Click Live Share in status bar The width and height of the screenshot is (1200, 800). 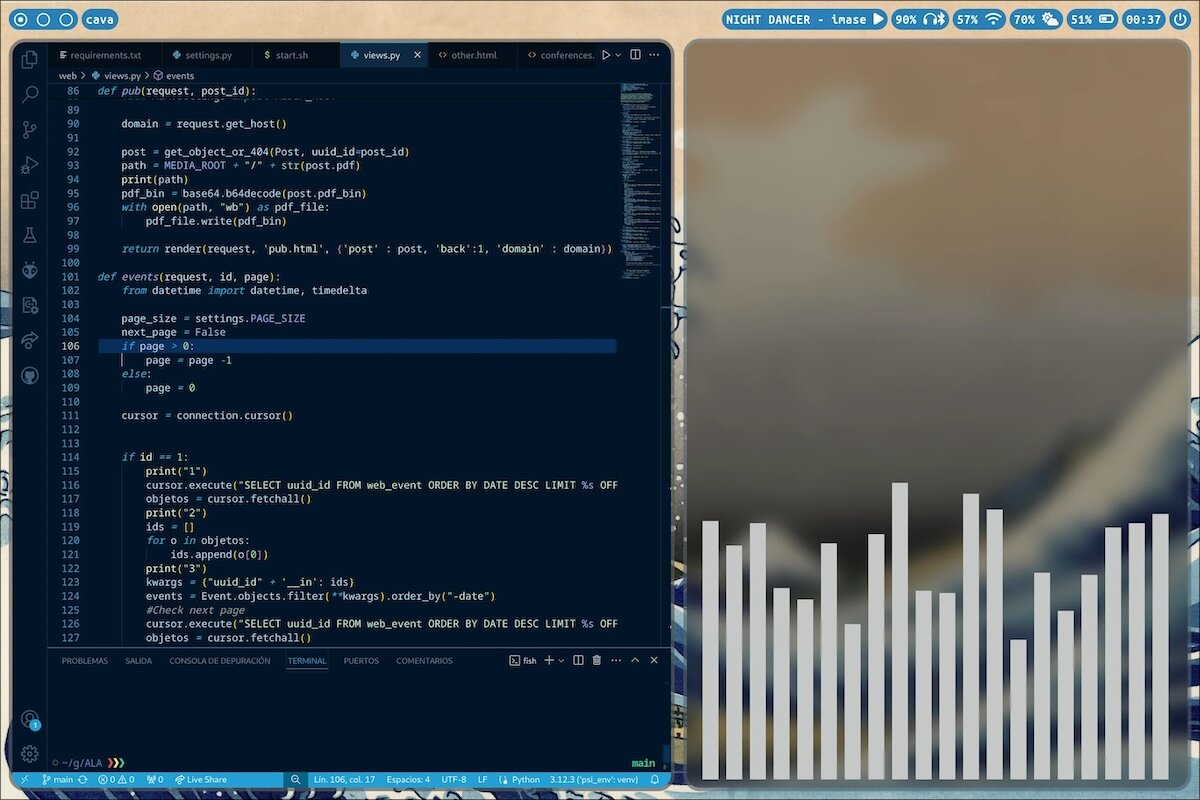200,779
